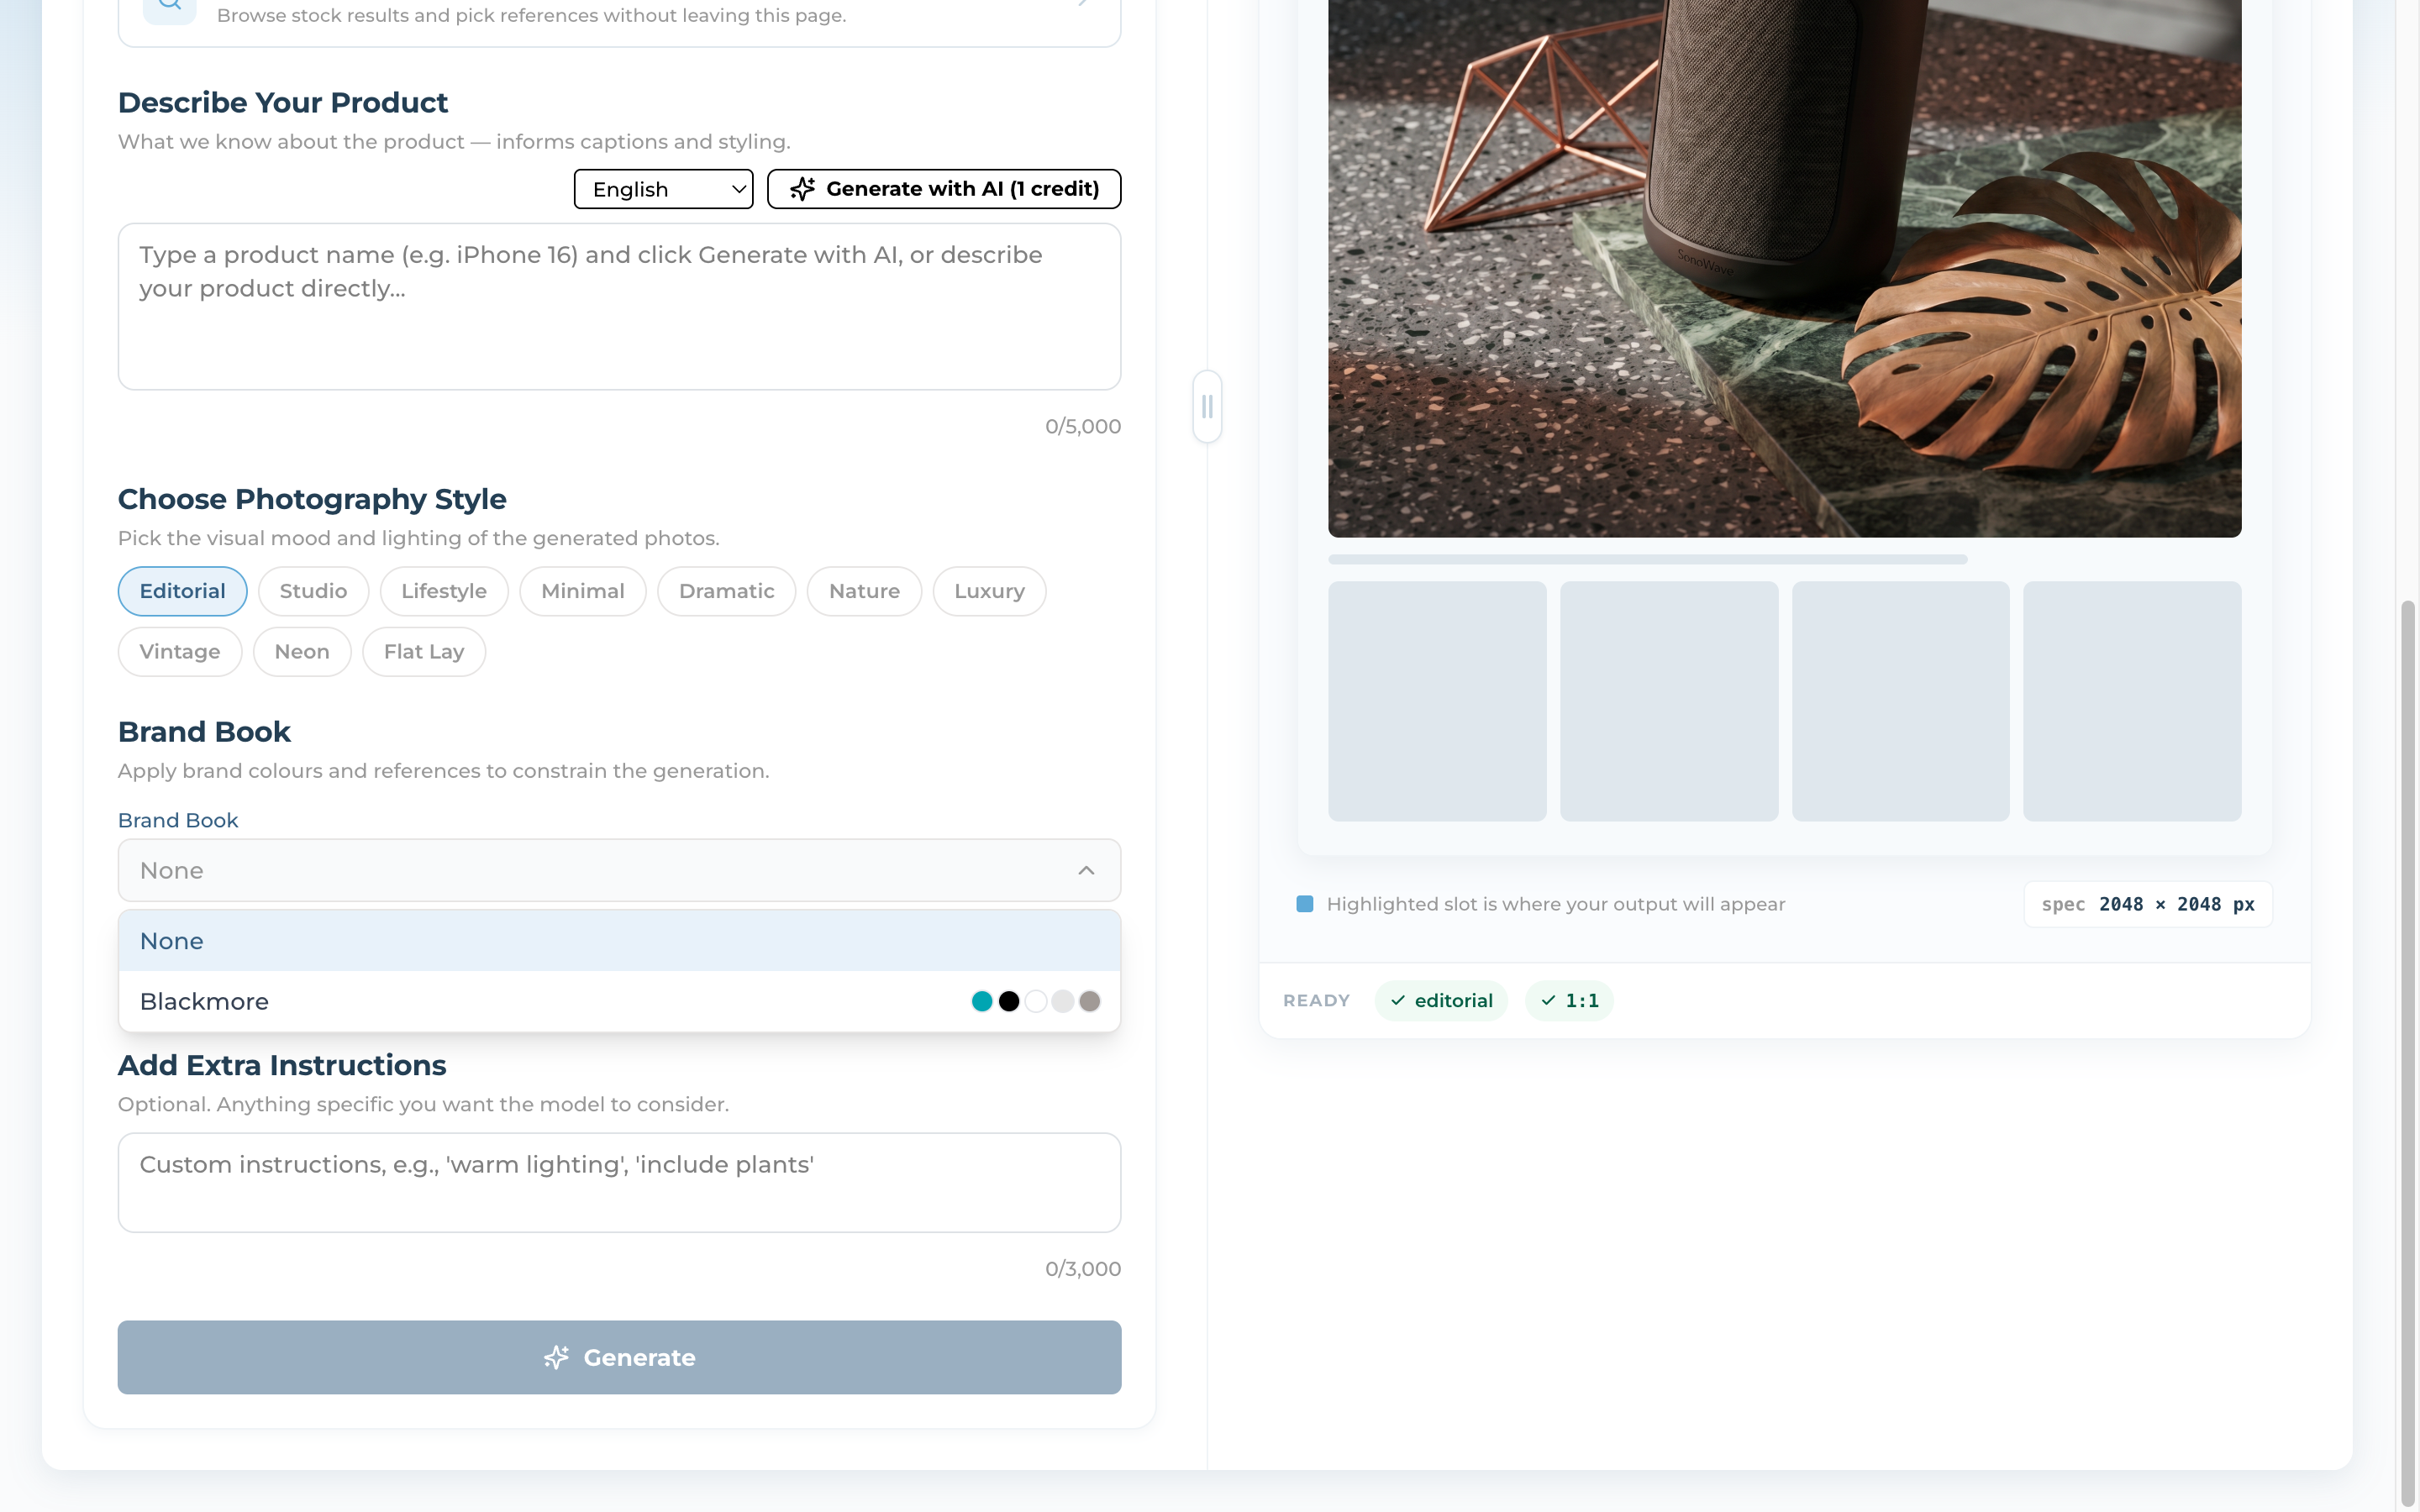This screenshot has height=1512, width=2420.
Task: Click the progress bar under the preview image
Action: click(x=1647, y=559)
